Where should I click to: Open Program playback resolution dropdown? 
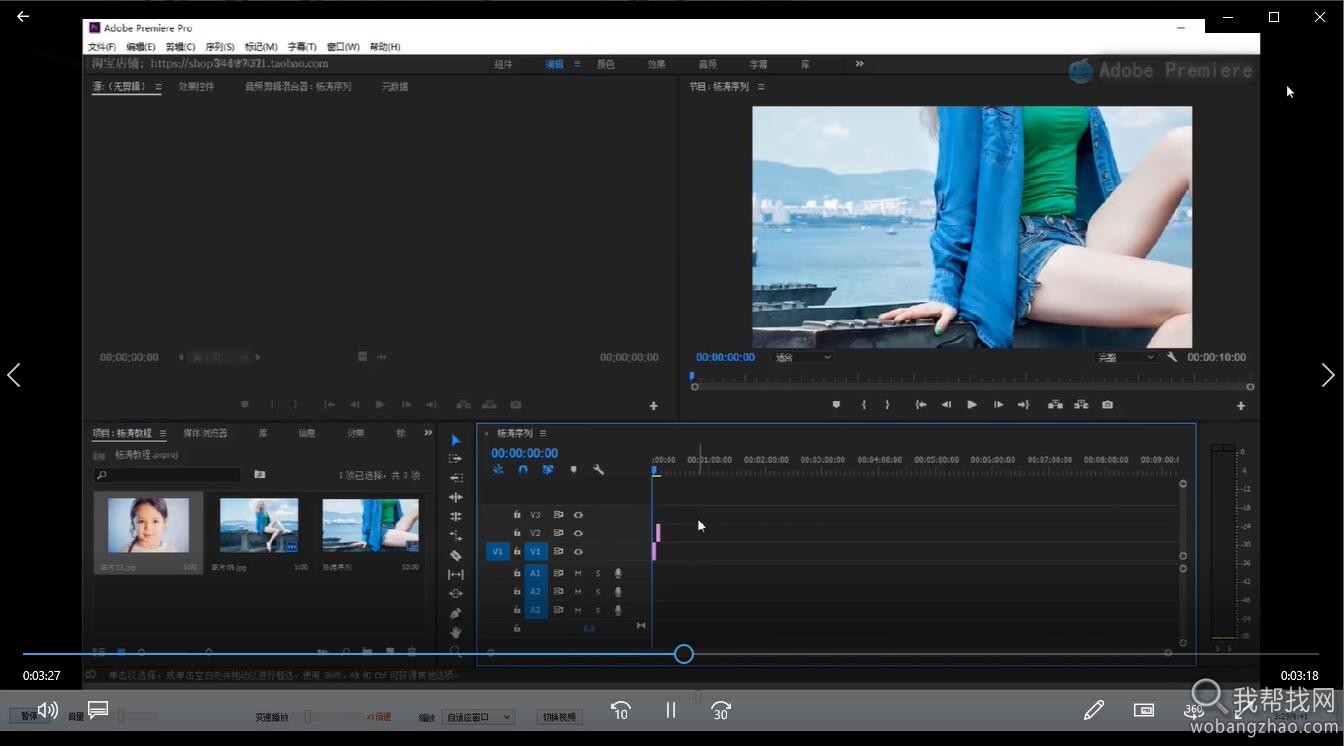1125,357
